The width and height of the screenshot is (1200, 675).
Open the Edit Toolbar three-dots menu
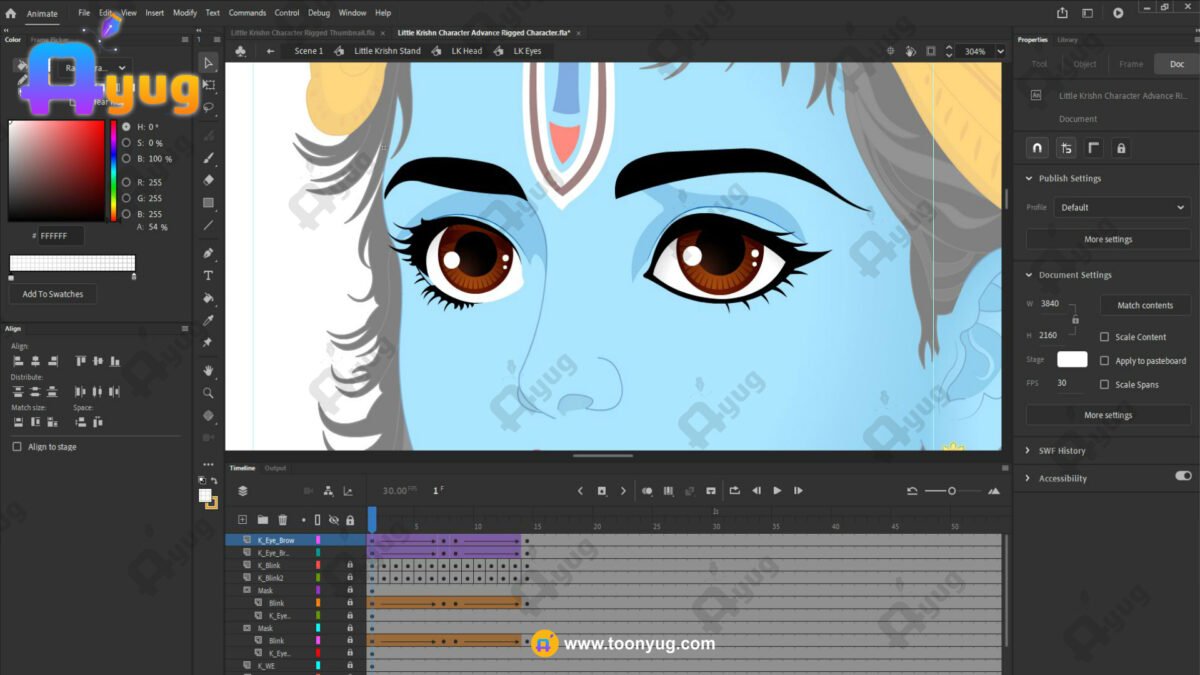[x=208, y=464]
